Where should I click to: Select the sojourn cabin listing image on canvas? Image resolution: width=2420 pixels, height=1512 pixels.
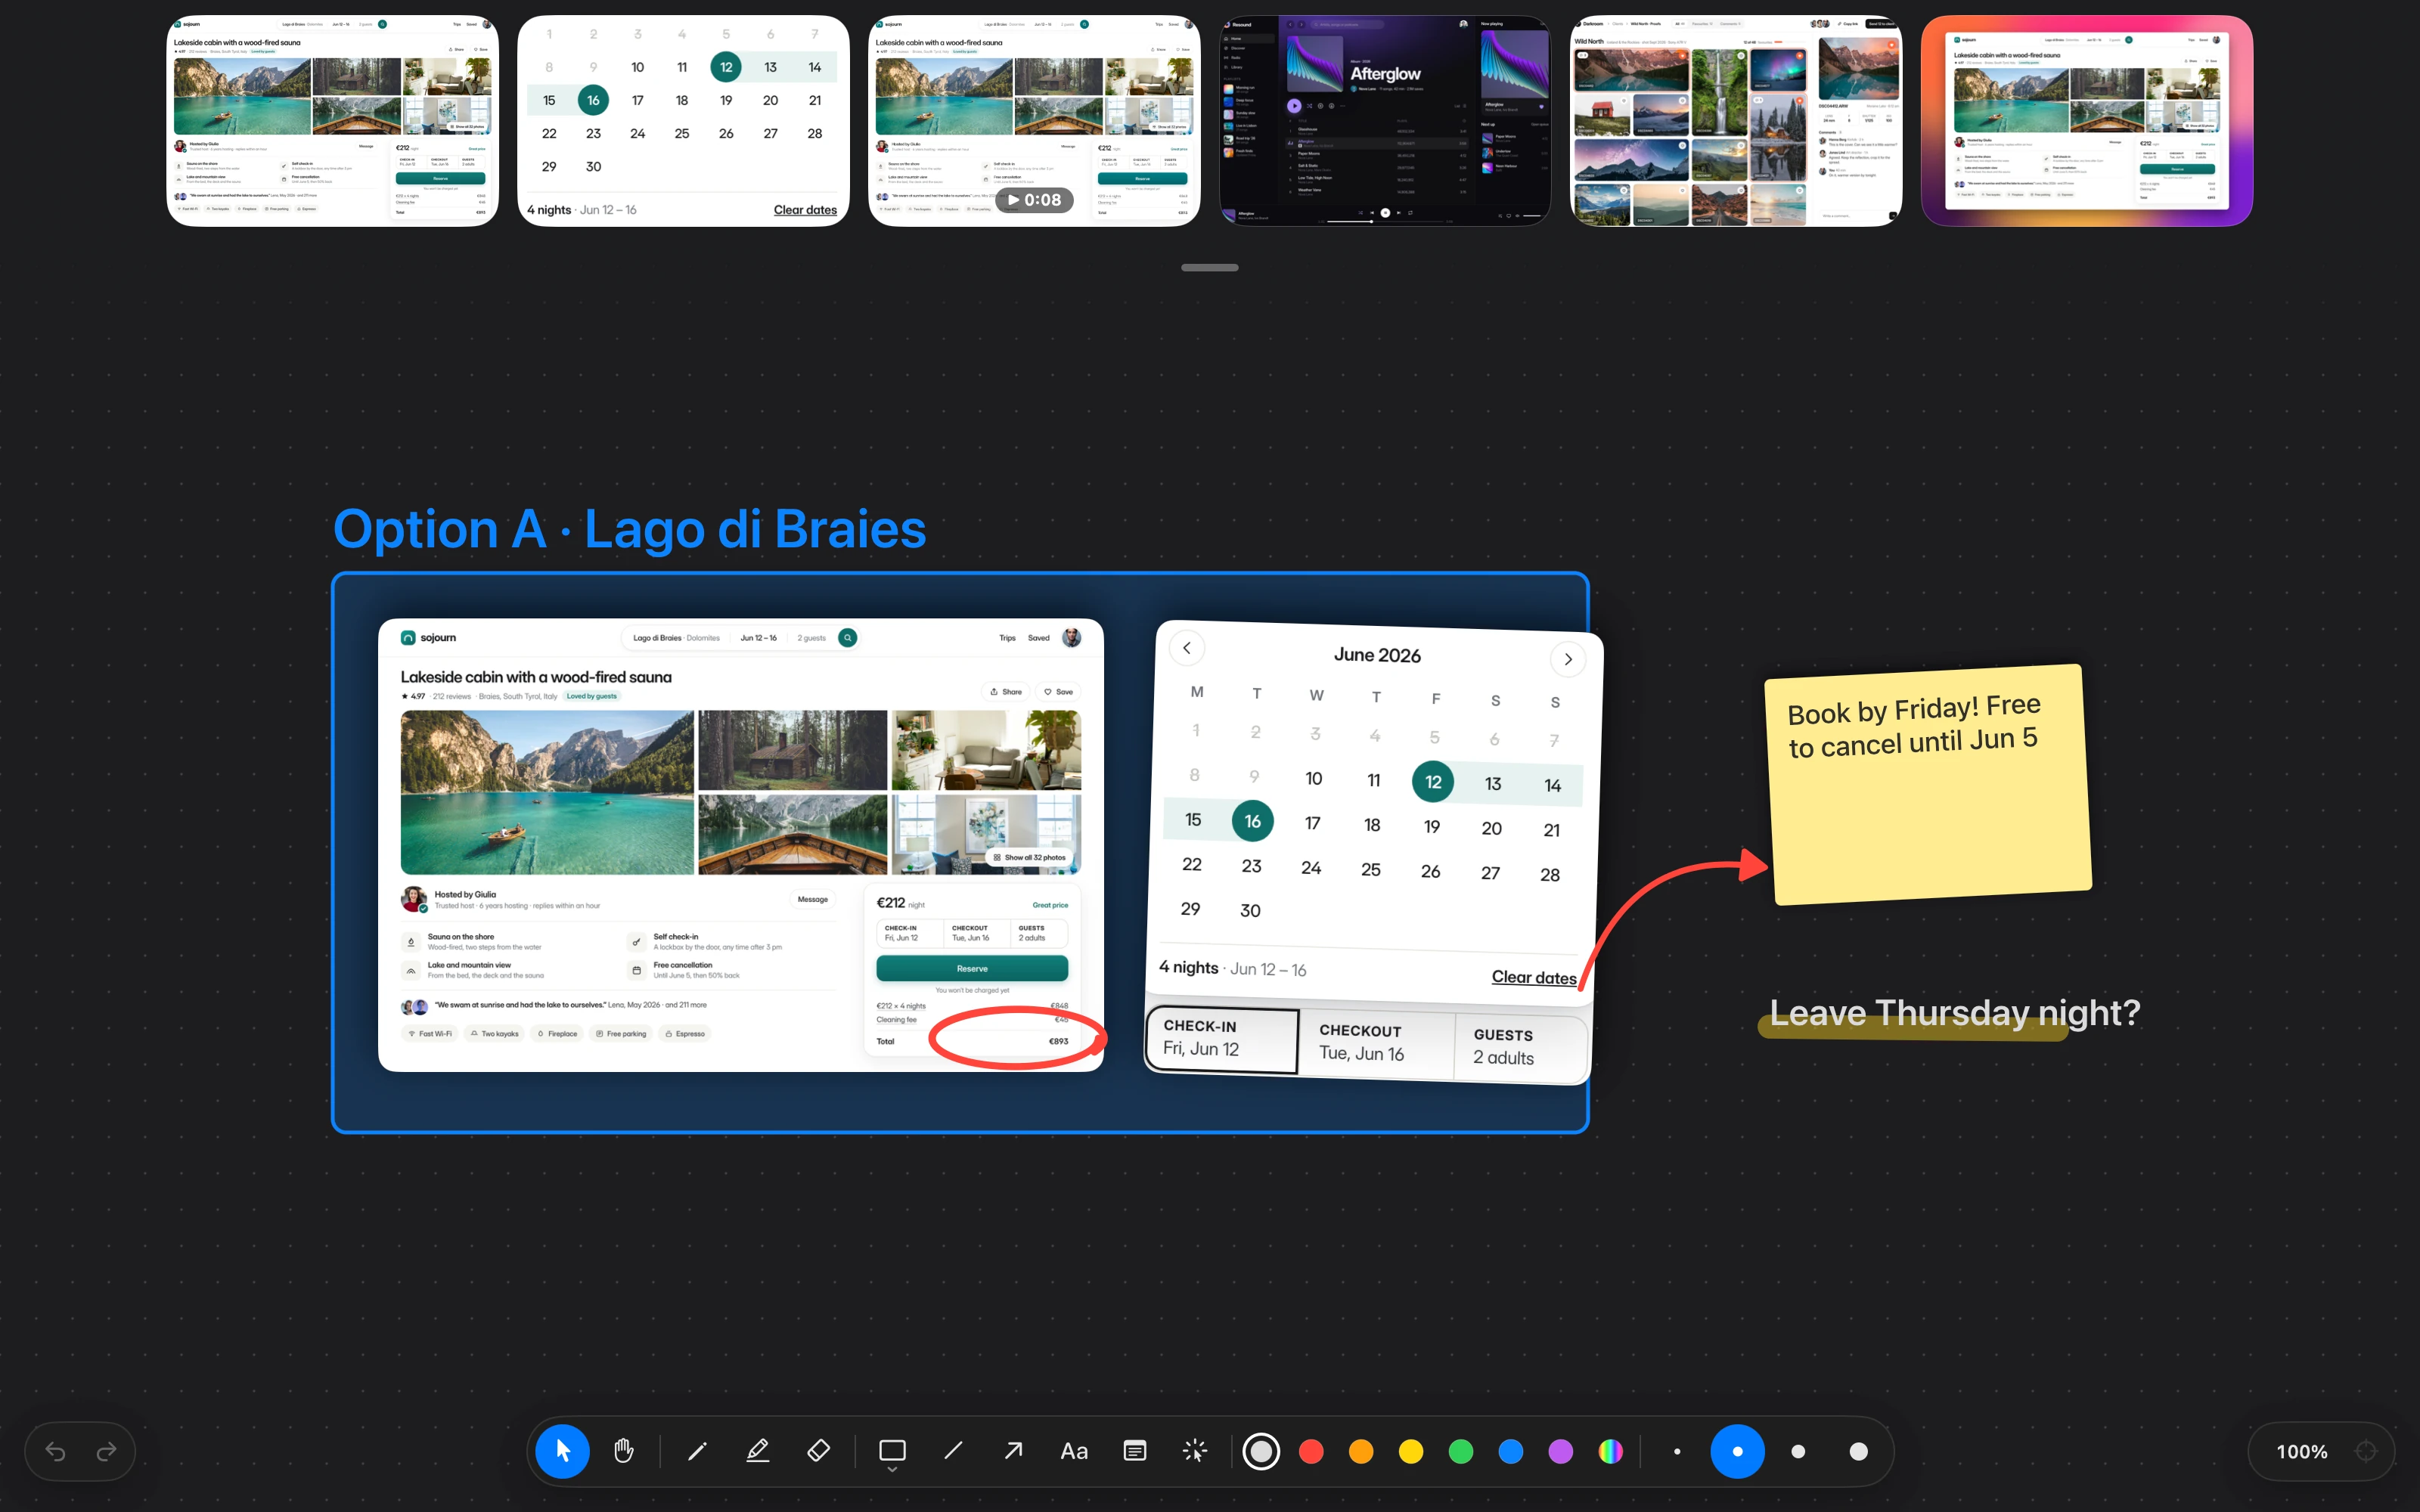click(741, 845)
